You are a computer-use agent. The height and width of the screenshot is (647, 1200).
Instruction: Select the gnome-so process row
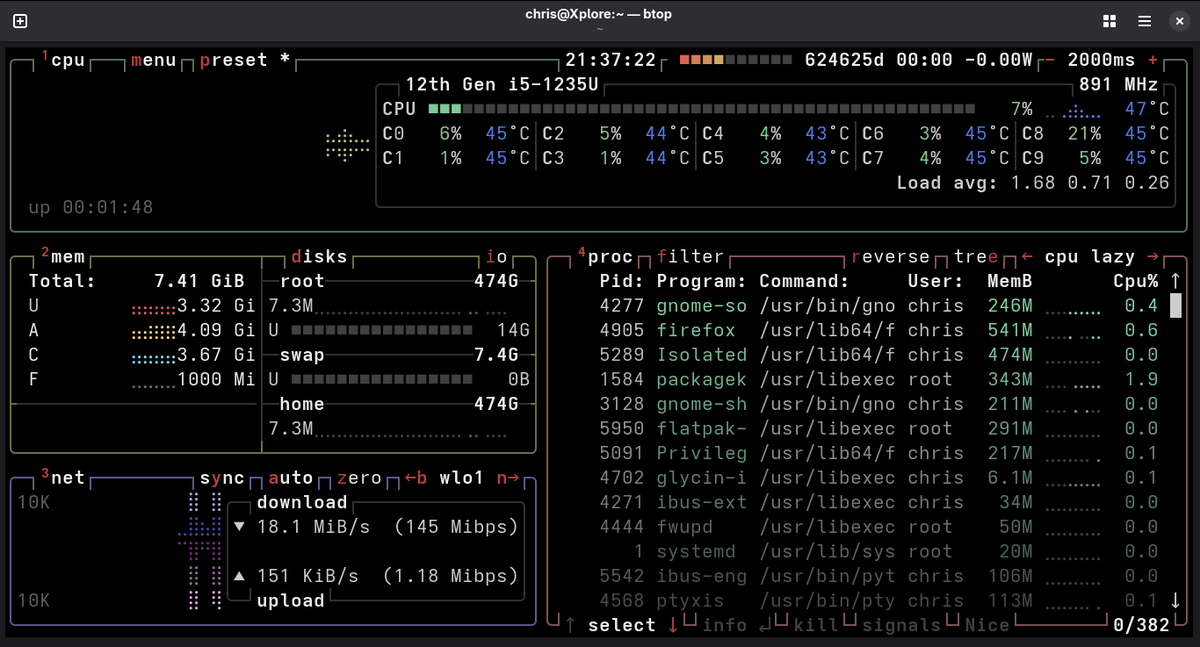tap(879, 305)
